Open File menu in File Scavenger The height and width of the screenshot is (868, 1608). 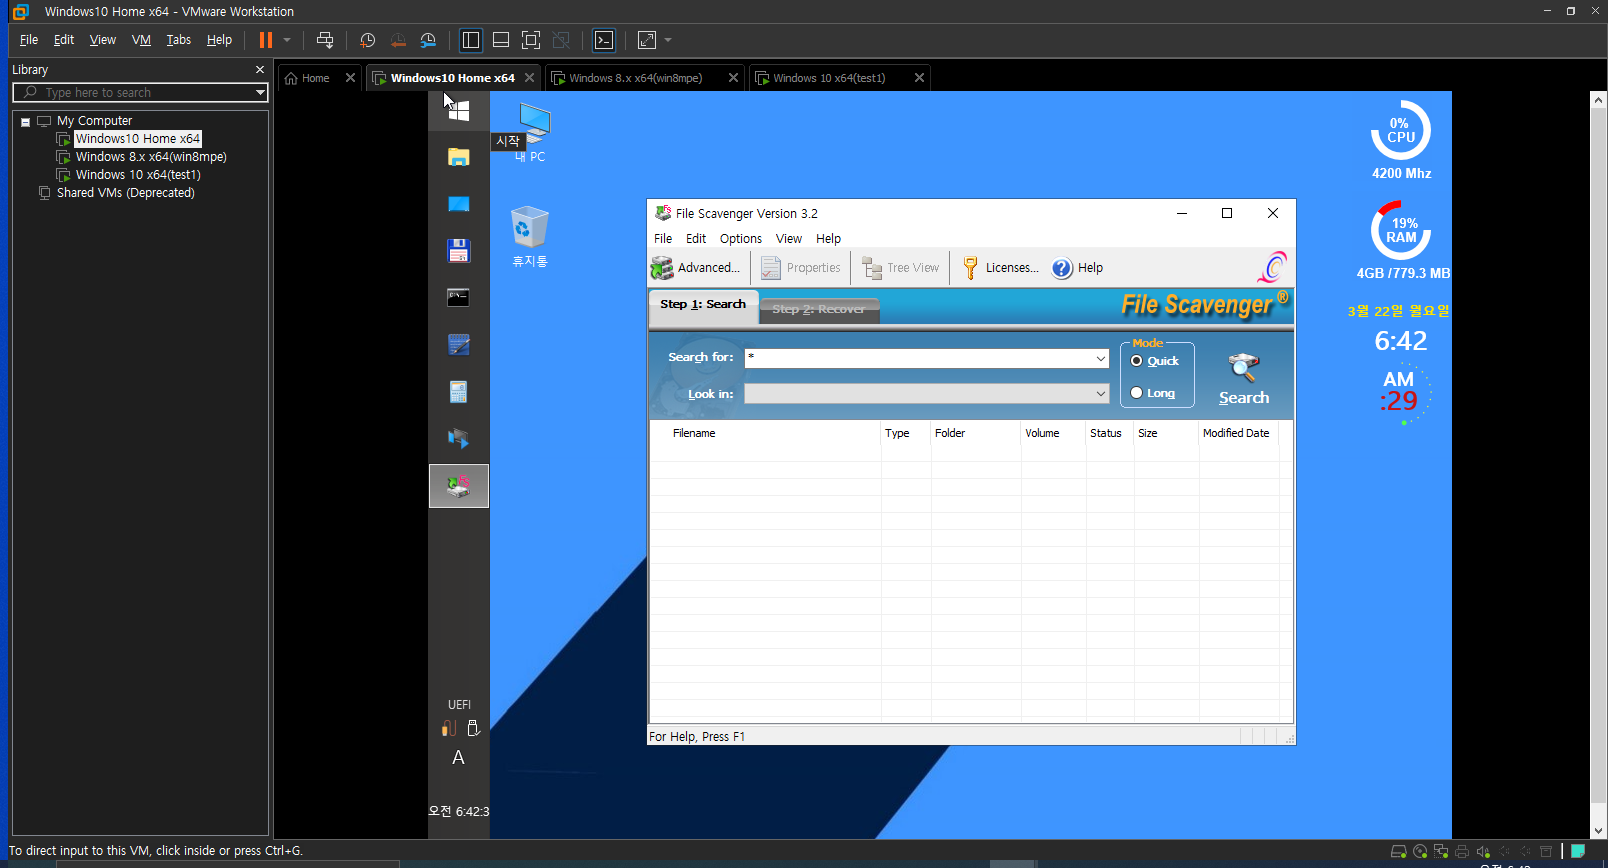[663, 239]
